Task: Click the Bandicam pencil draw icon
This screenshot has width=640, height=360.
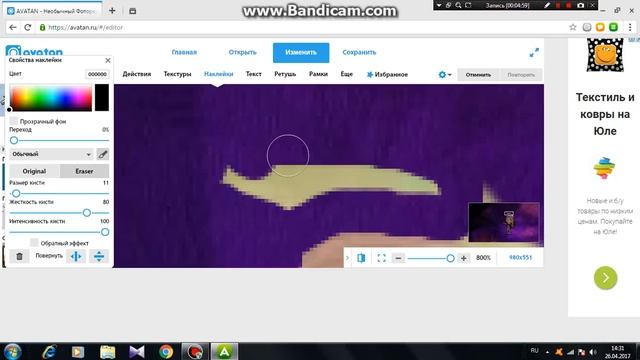Action: [547, 5]
